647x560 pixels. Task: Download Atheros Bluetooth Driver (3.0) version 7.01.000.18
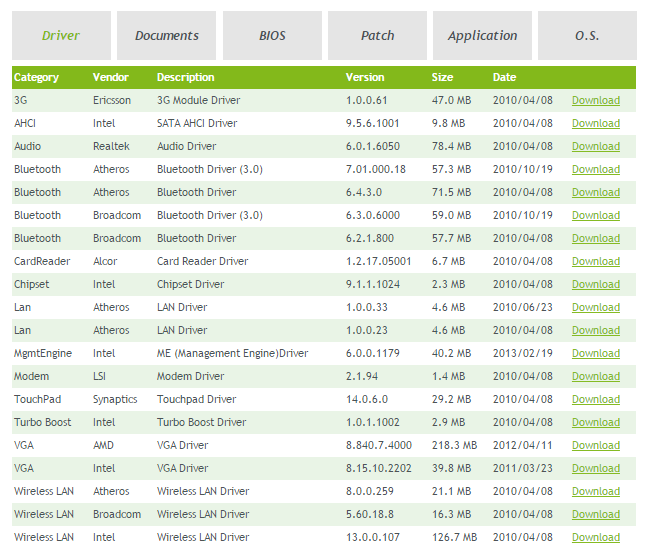coord(596,170)
